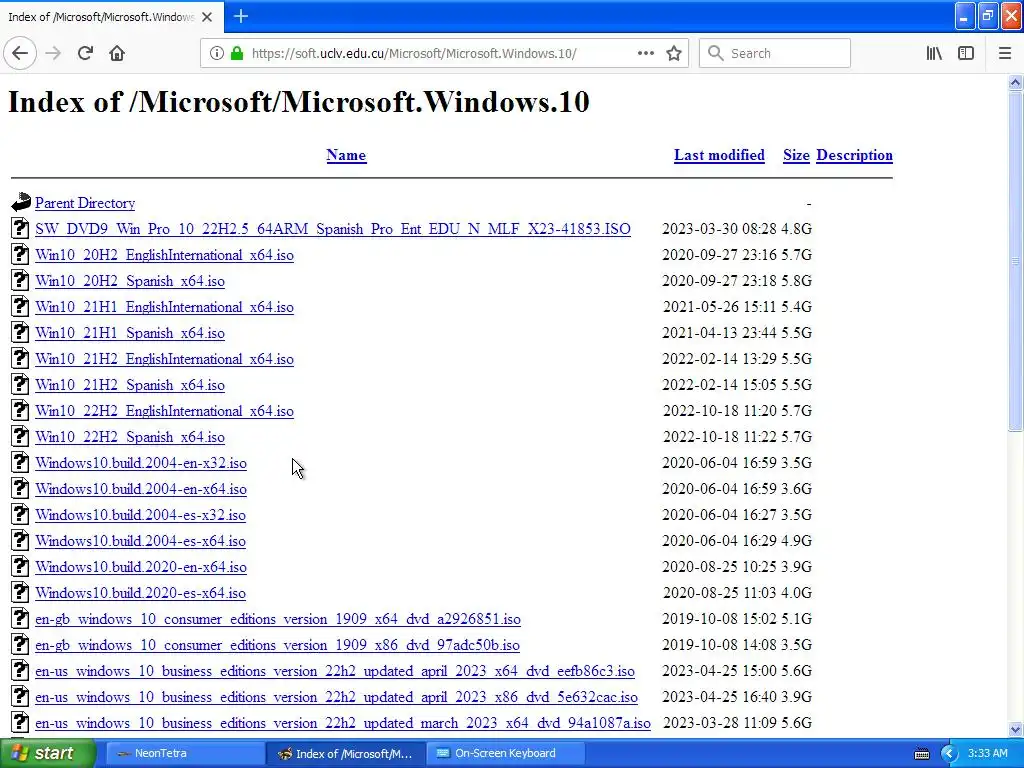This screenshot has height=768, width=1024.
Task: Open the Library icon in toolbar
Action: pos(934,54)
